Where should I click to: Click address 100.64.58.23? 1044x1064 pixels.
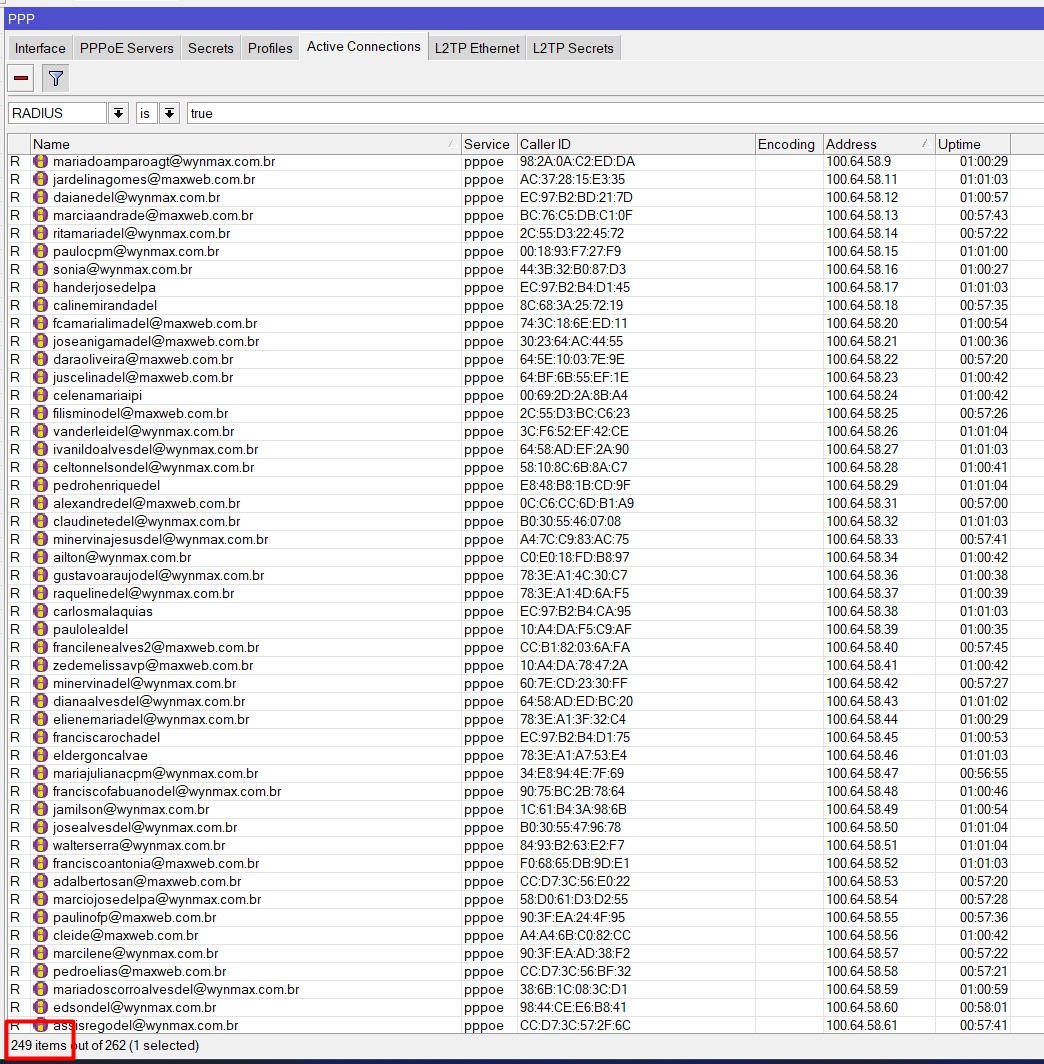[x=862, y=377]
